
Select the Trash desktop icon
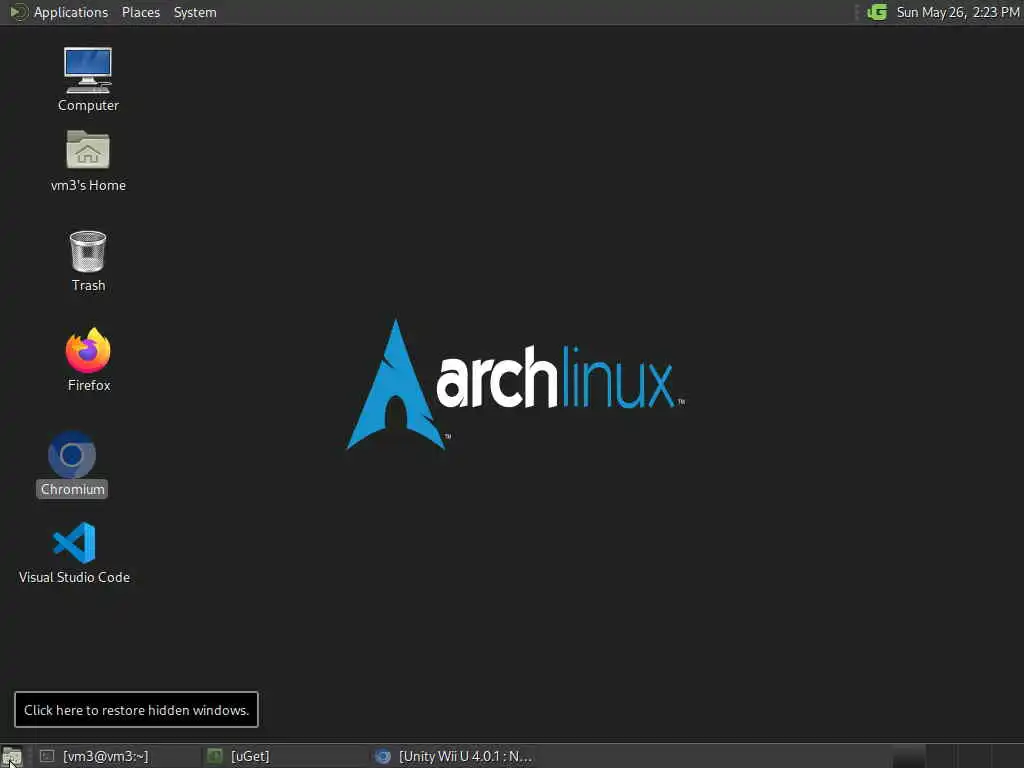(x=88, y=261)
